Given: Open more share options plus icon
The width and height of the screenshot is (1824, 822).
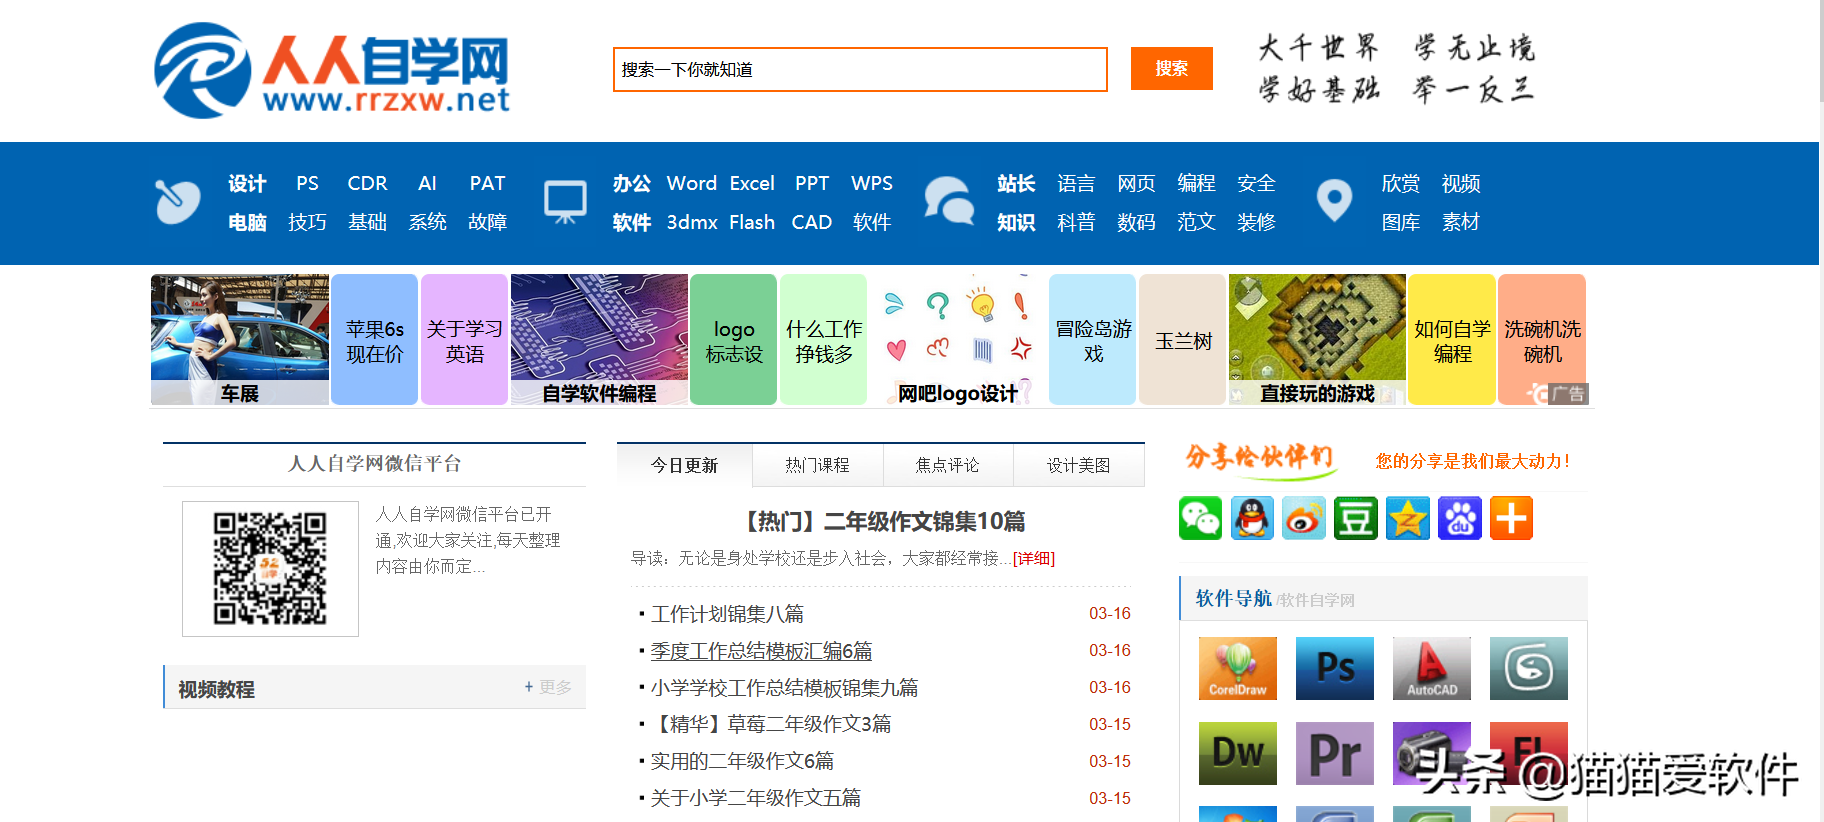Looking at the screenshot, I should tap(1512, 518).
